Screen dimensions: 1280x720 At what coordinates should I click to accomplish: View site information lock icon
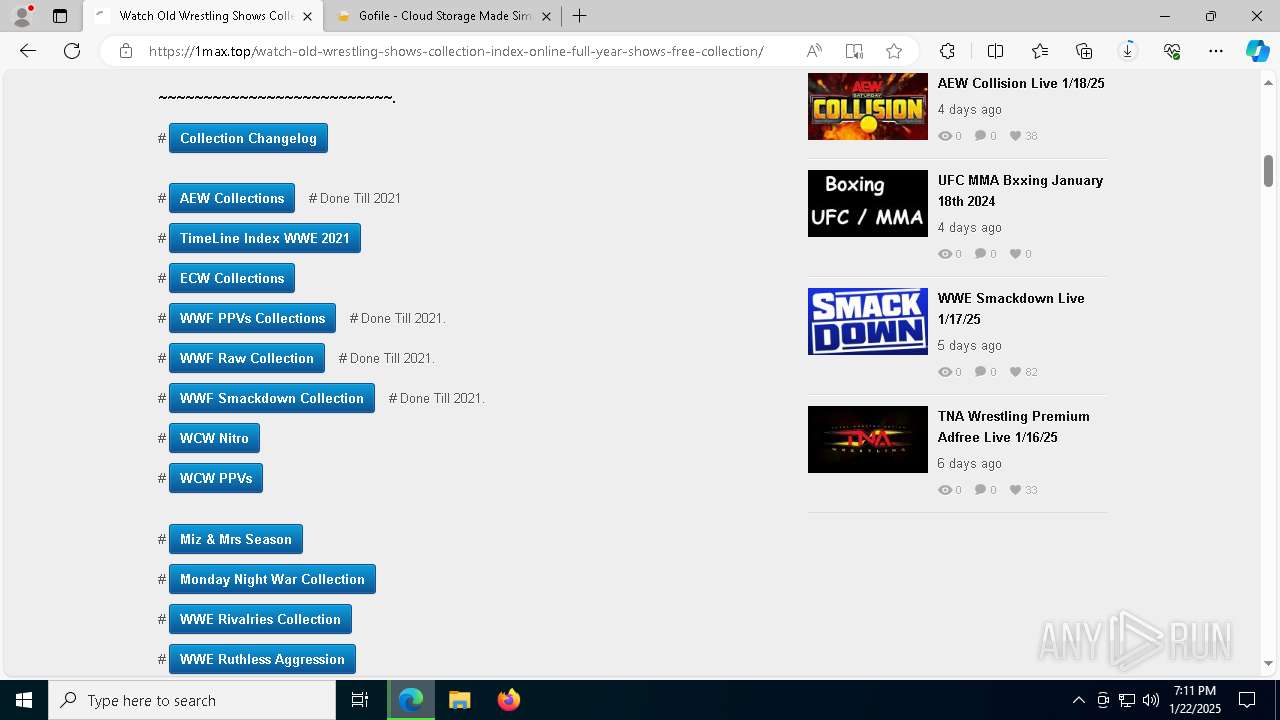126,51
